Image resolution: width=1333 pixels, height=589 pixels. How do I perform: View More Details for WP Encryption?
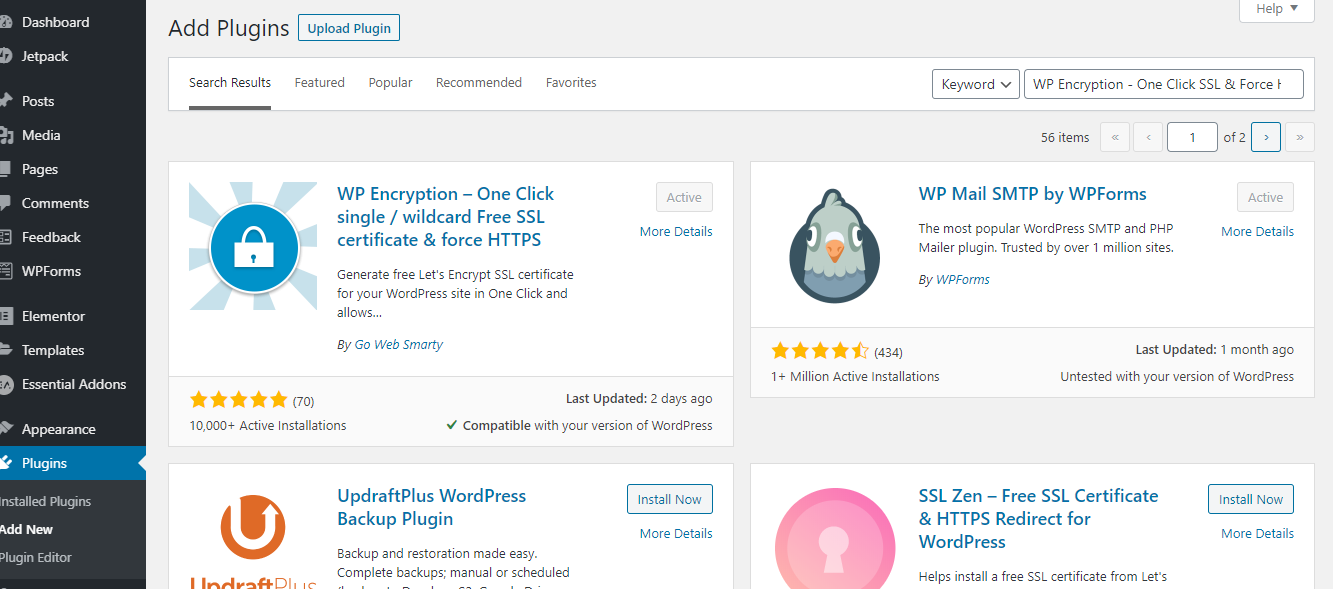click(676, 231)
